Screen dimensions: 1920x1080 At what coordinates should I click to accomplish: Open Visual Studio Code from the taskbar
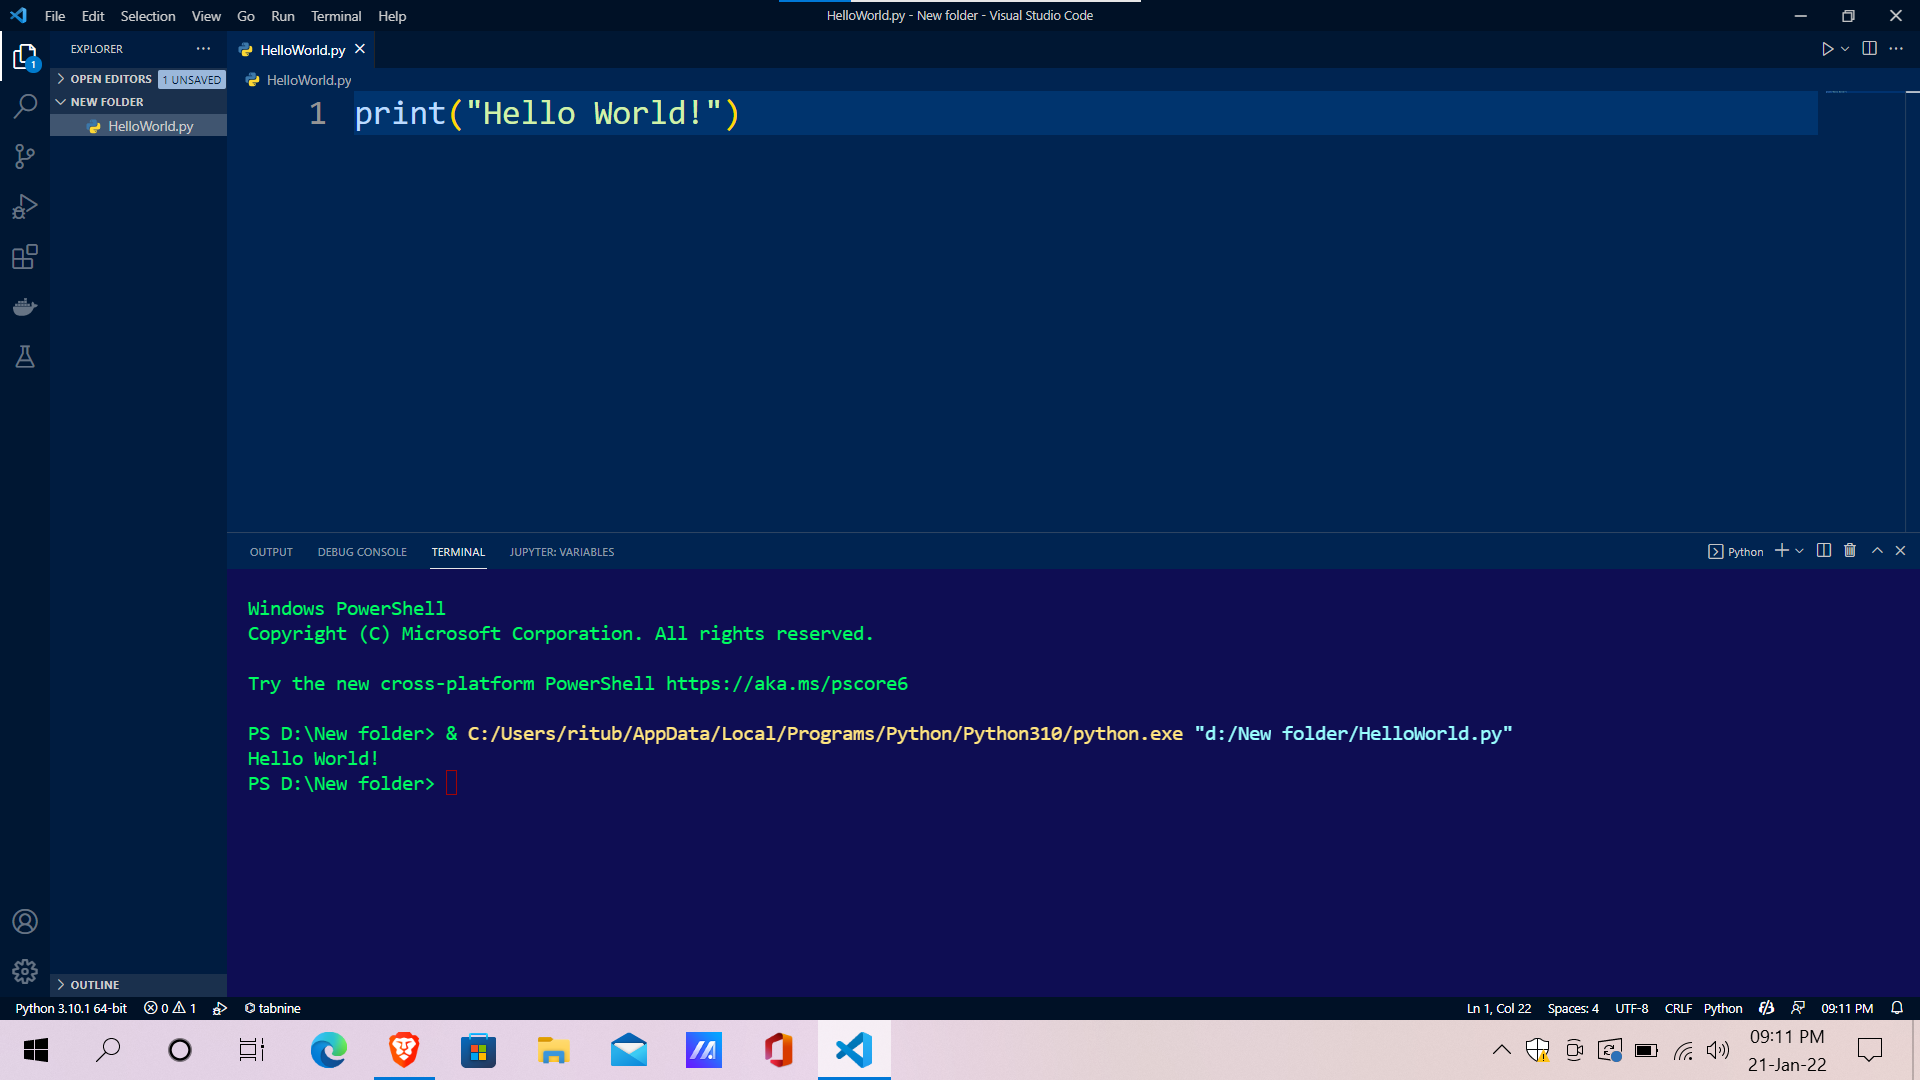click(x=853, y=1050)
